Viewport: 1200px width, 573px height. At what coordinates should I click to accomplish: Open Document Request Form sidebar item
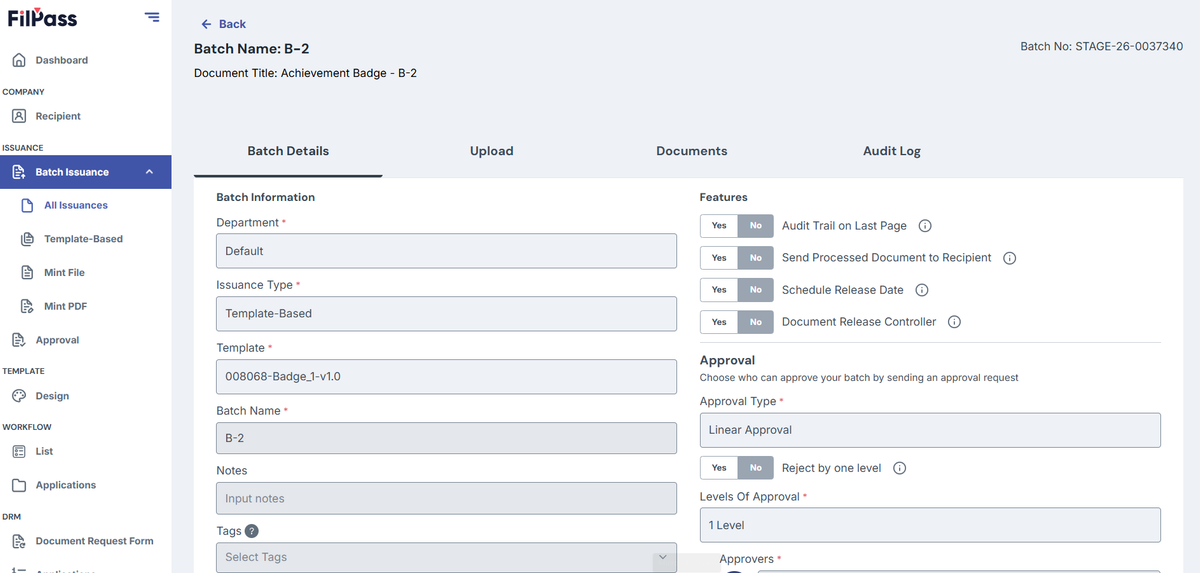click(x=94, y=541)
